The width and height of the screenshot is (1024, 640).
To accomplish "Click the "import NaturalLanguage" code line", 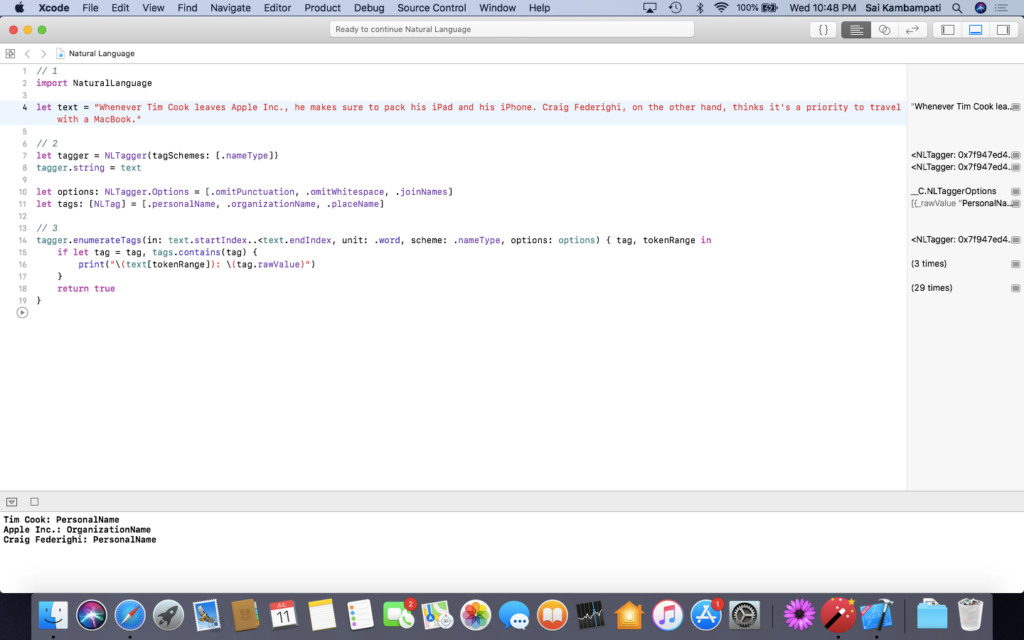I will 94,83.
